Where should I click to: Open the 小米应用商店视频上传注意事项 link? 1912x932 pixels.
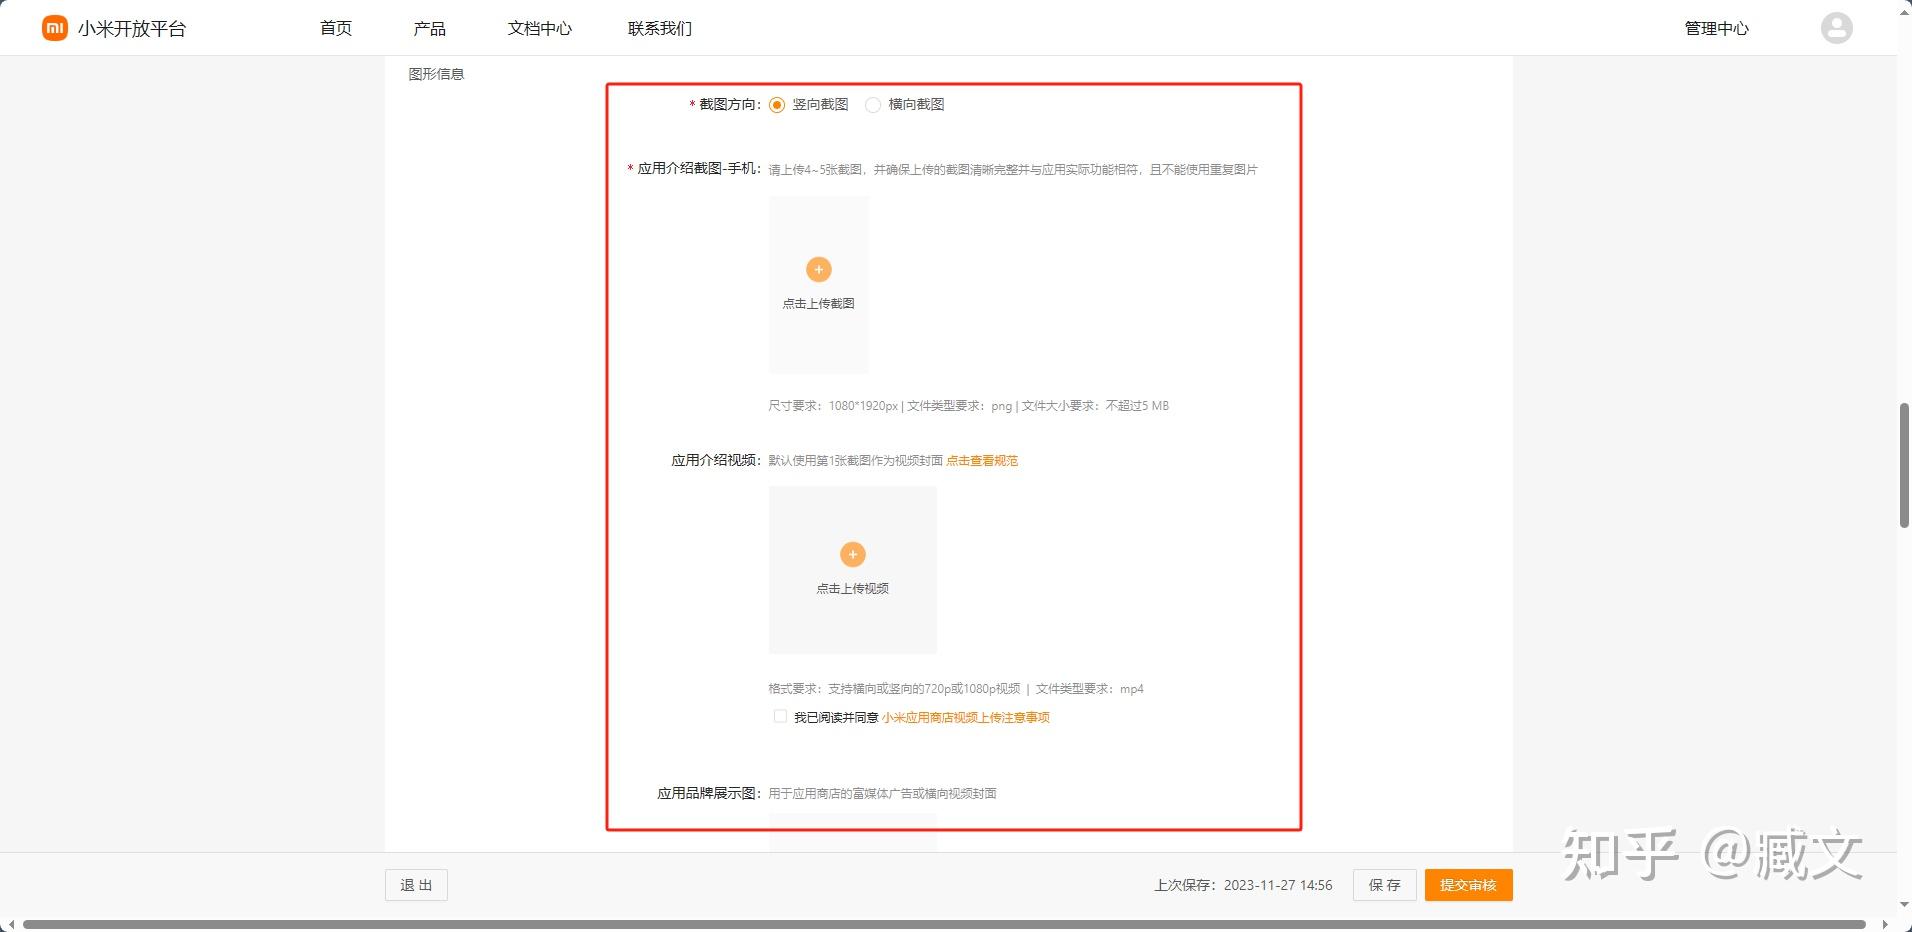pyautogui.click(x=965, y=717)
